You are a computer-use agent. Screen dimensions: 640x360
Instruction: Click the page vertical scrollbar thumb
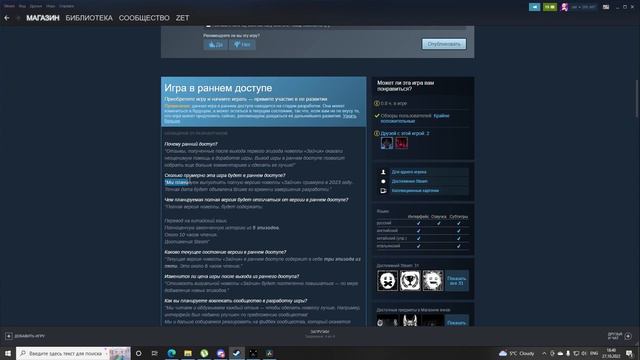click(636, 98)
